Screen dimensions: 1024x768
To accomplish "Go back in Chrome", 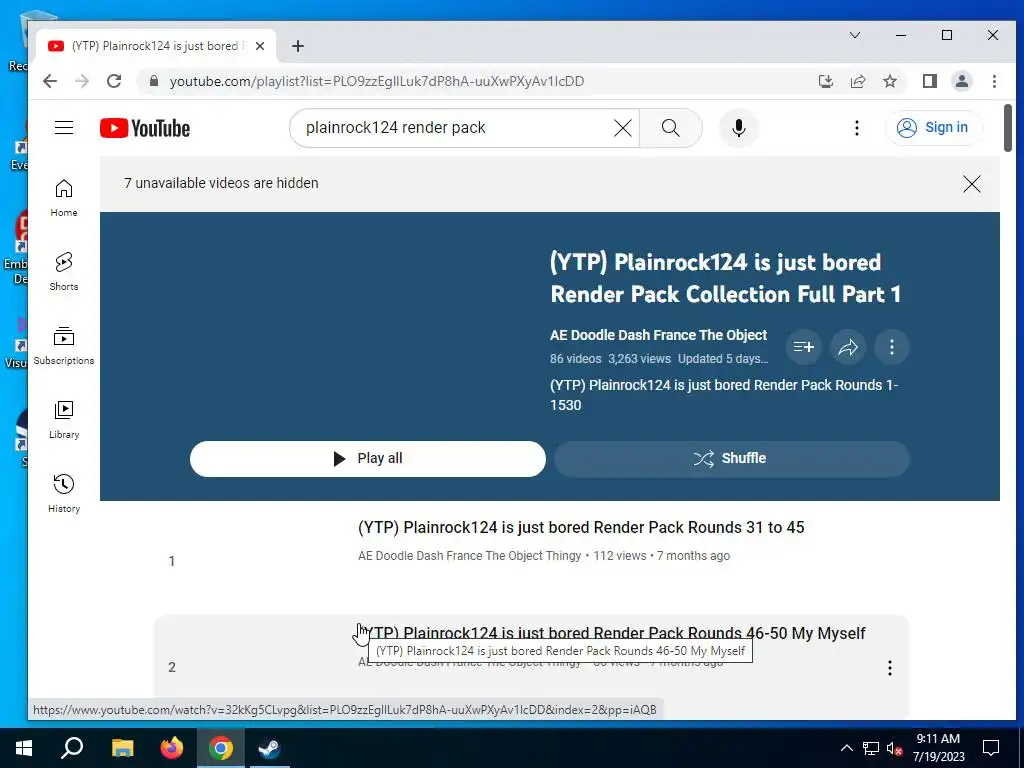I will [x=50, y=81].
